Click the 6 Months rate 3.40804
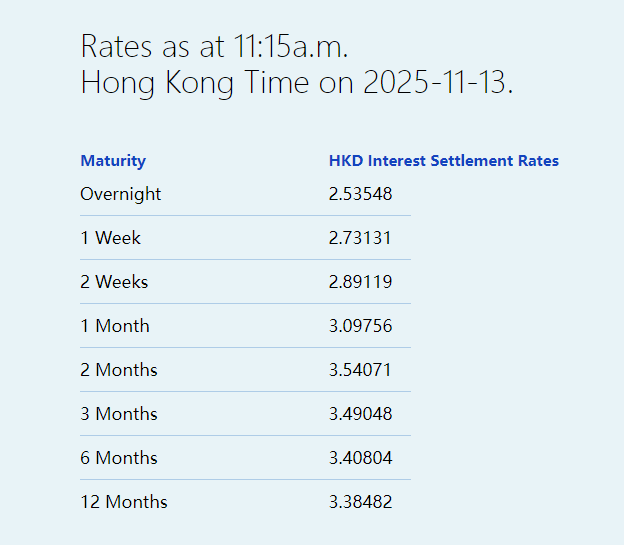This screenshot has height=545, width=624. [360, 458]
